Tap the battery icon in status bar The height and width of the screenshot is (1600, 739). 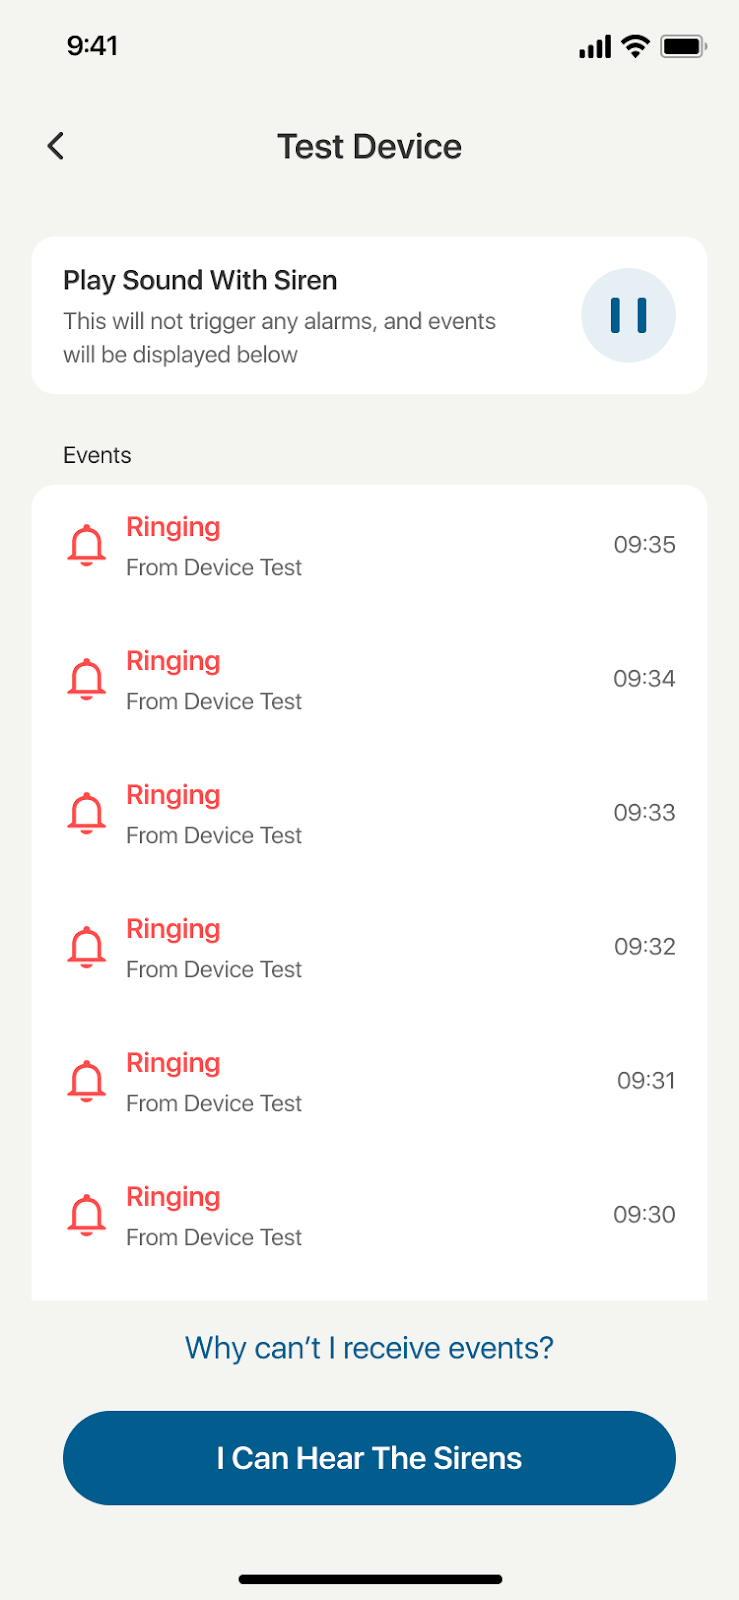click(683, 46)
